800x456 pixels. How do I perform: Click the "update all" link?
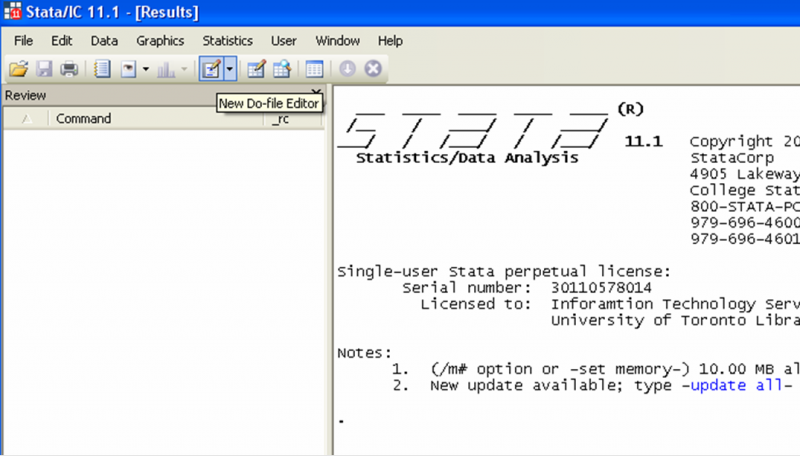[x=731, y=386]
